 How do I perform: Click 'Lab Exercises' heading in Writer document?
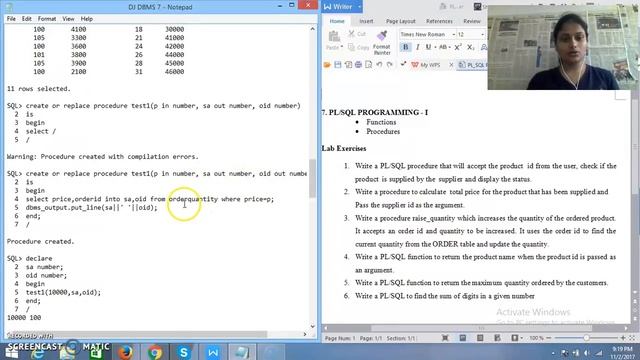[344, 148]
